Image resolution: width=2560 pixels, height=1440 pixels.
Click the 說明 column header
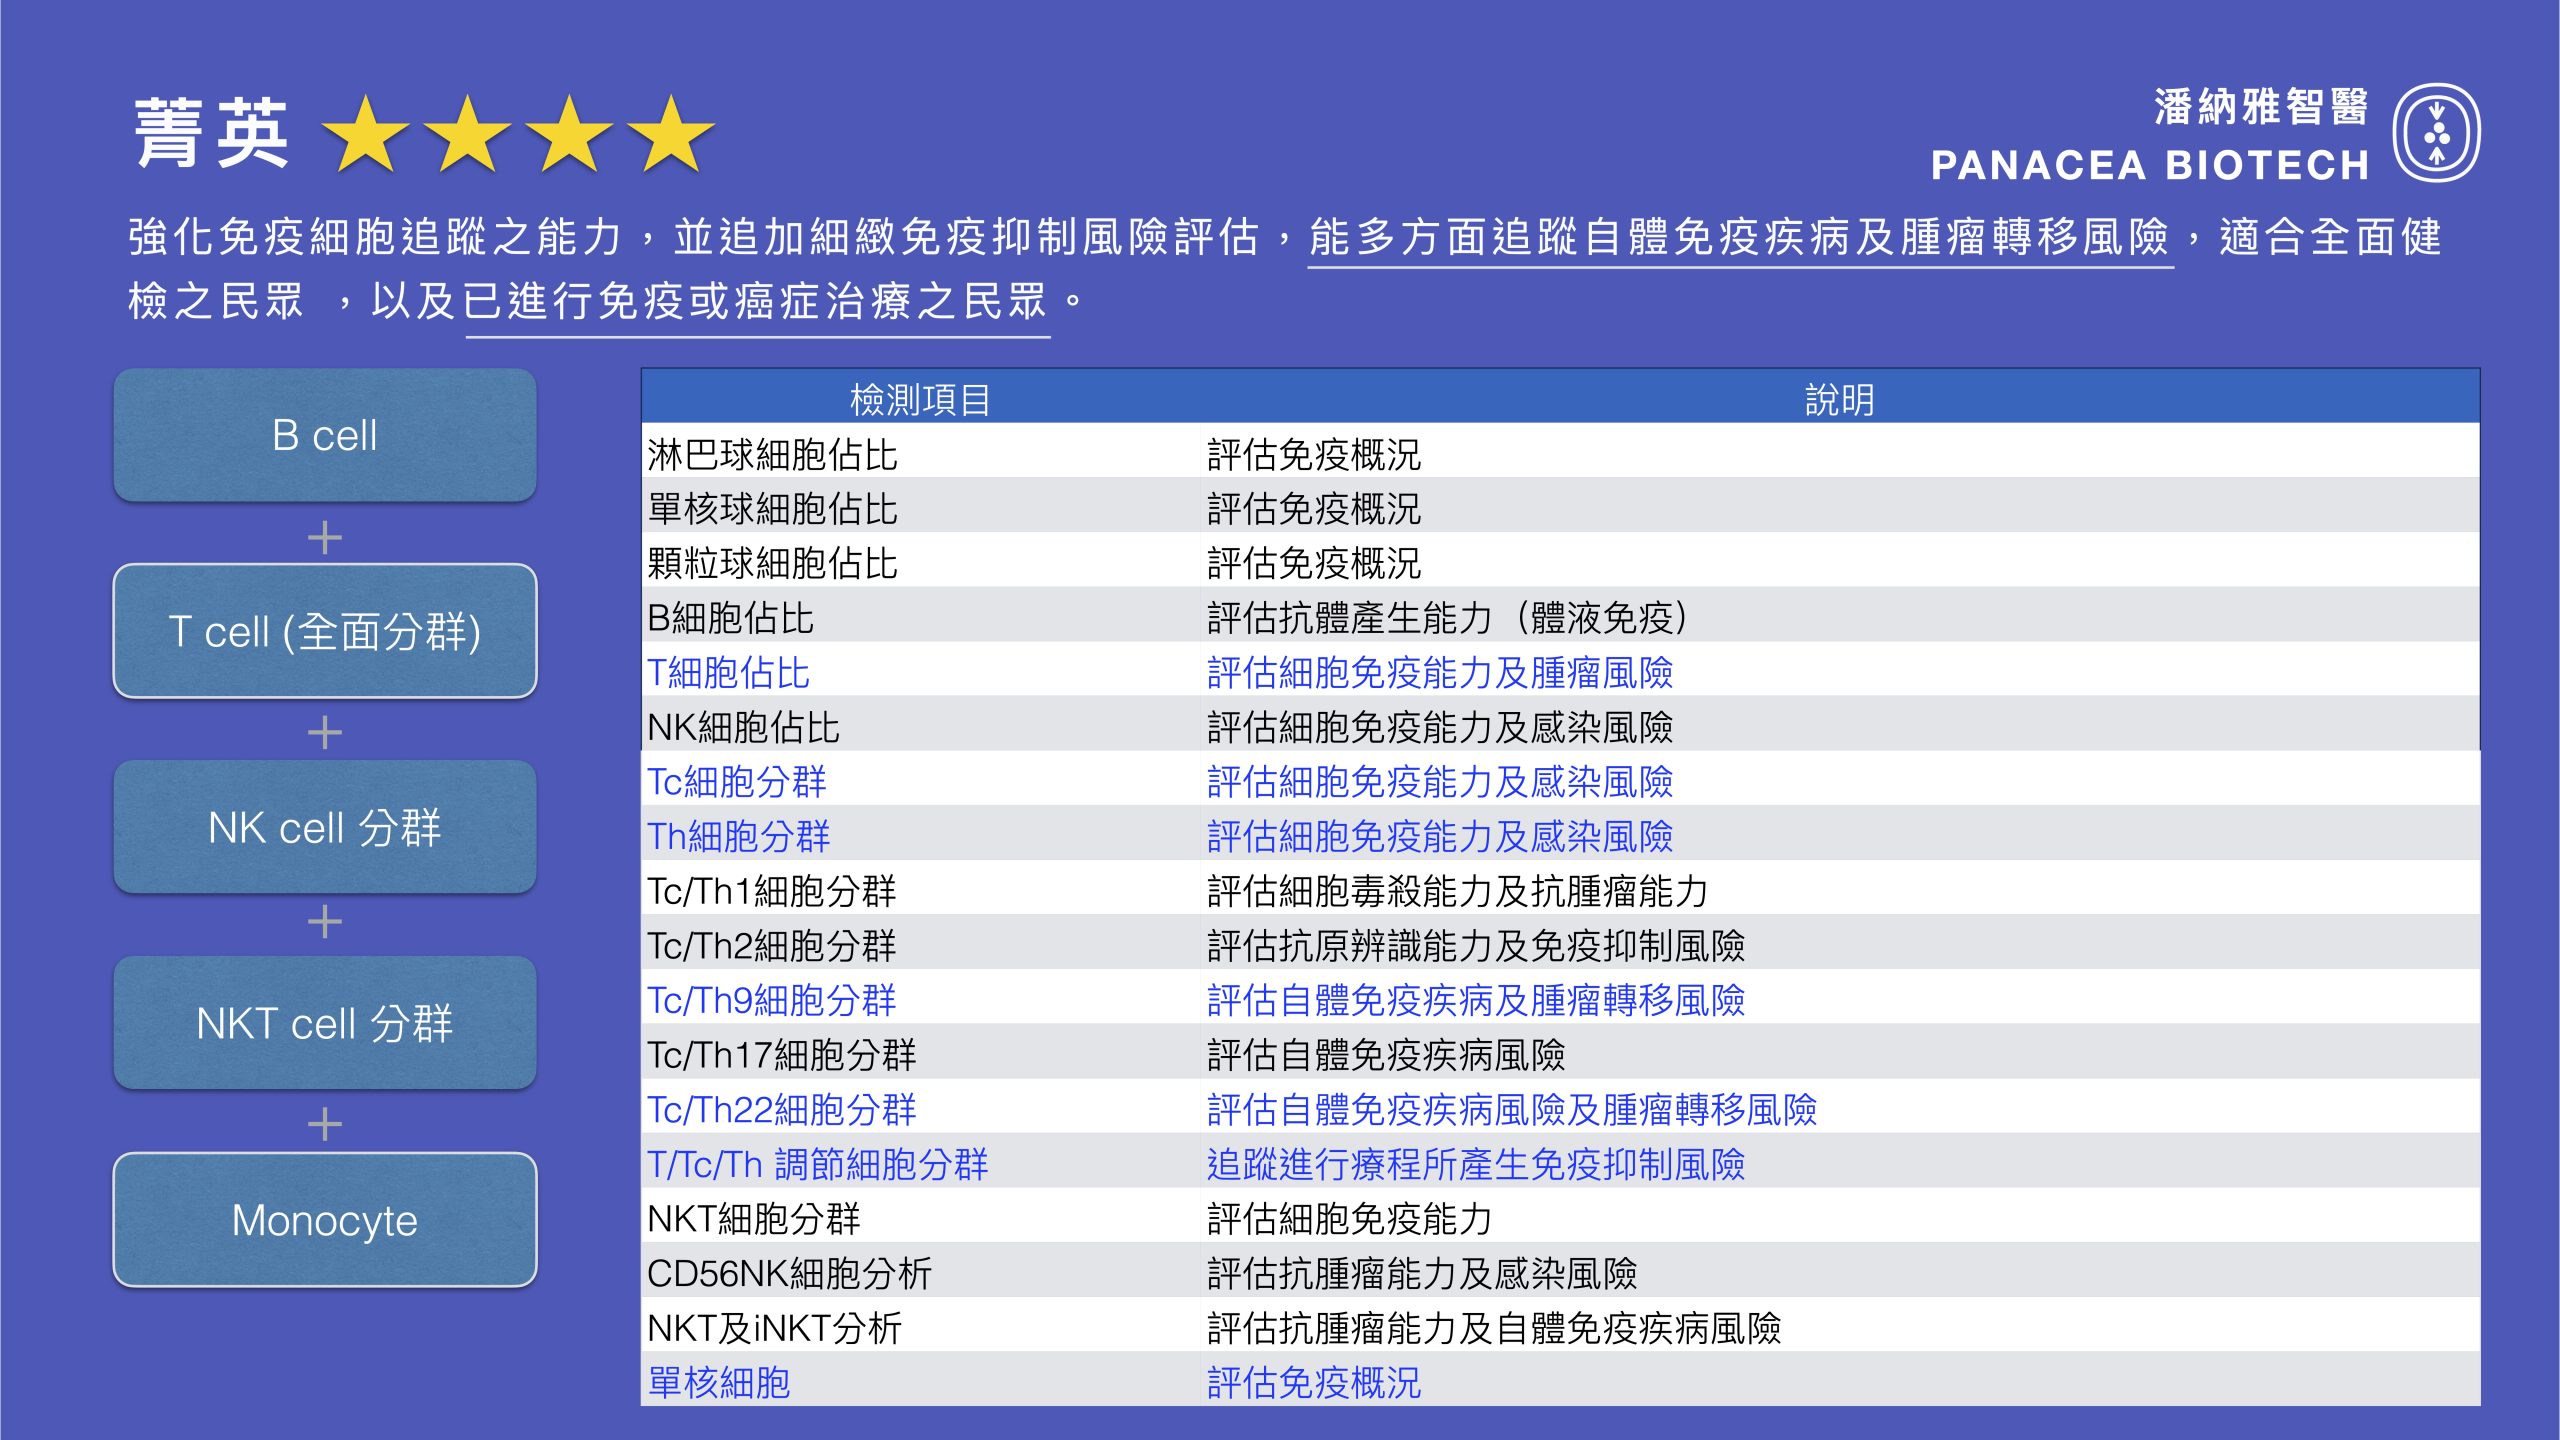point(1839,399)
